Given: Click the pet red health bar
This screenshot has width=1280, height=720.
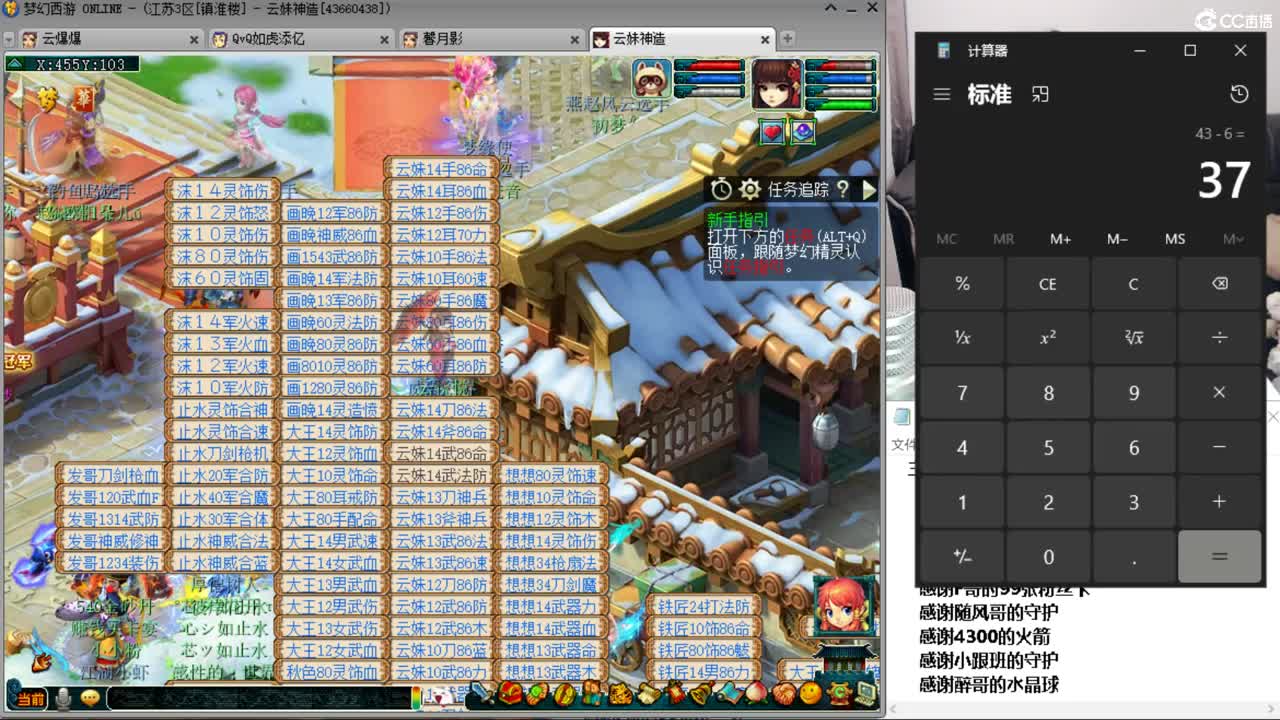Looking at the screenshot, I should 709,66.
